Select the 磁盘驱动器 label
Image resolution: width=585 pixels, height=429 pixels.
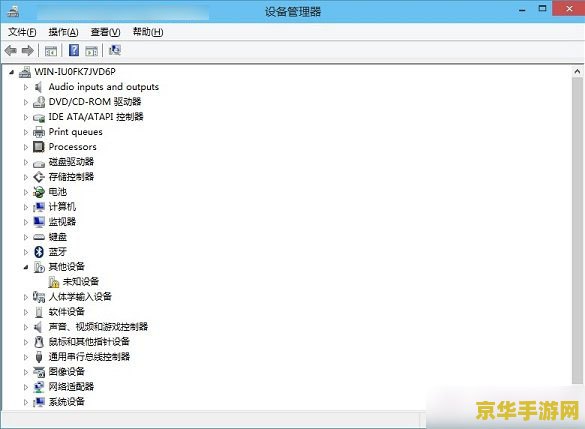(x=71, y=162)
